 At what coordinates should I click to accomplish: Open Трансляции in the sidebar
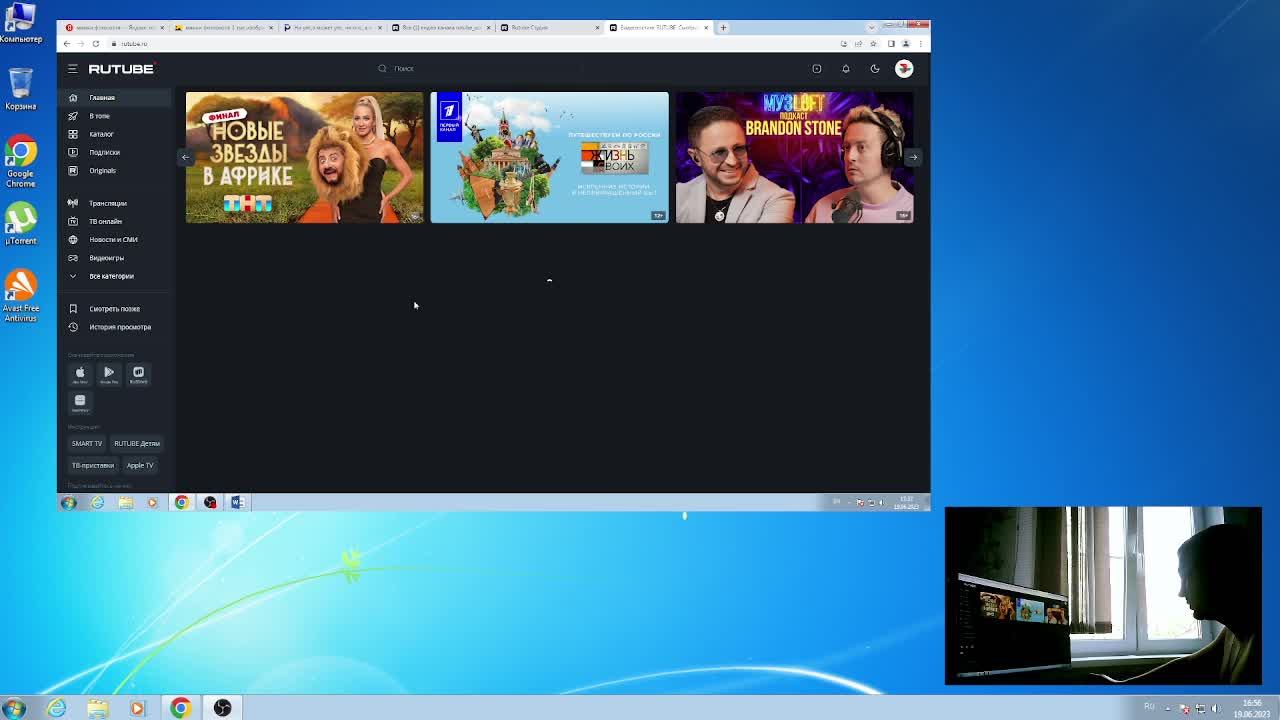(x=113, y=203)
